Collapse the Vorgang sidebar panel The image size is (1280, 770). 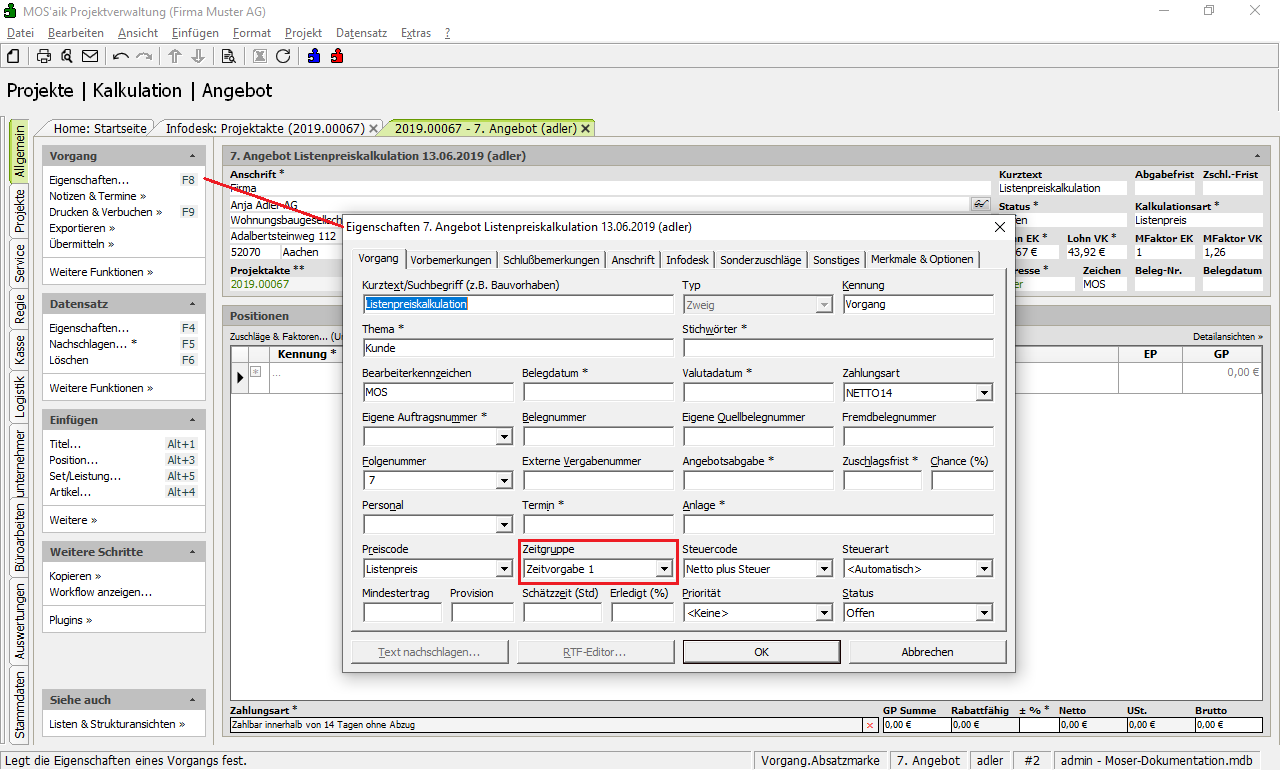click(192, 157)
